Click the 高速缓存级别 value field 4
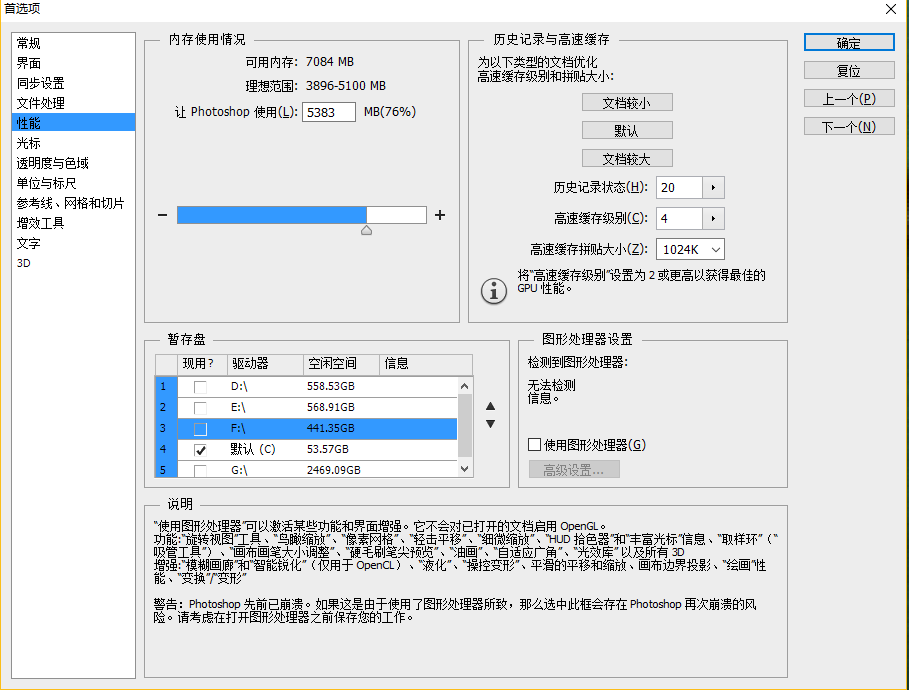 pos(679,219)
